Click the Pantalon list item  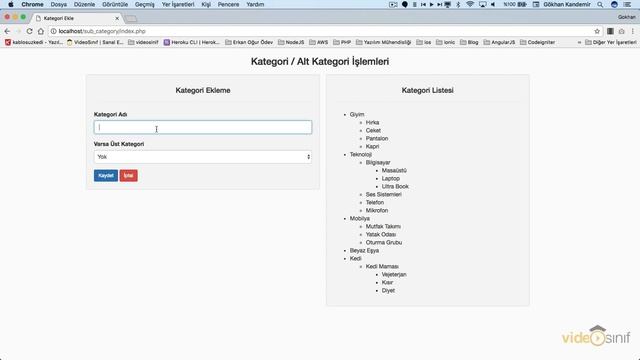pyautogui.click(x=377, y=139)
